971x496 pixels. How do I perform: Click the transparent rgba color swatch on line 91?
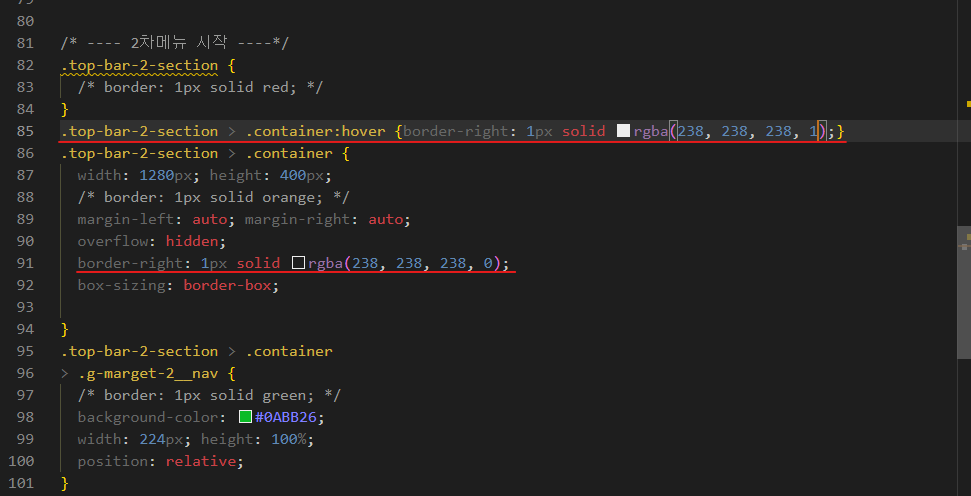pos(298,263)
